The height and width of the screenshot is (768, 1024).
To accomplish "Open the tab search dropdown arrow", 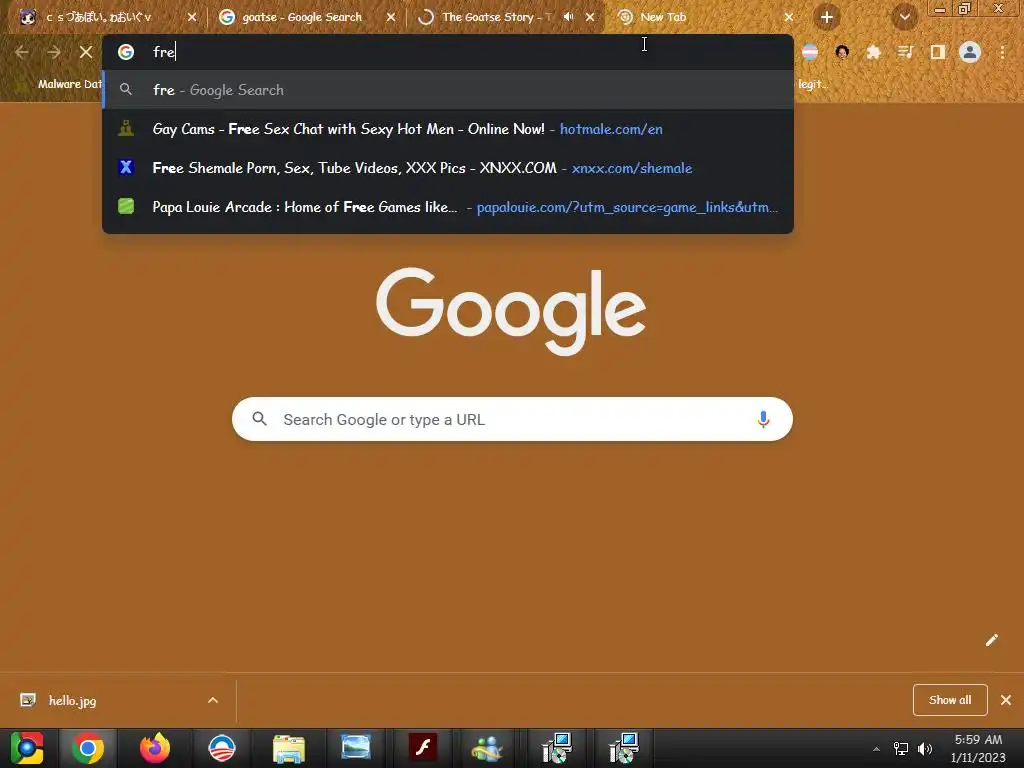I will (904, 18).
